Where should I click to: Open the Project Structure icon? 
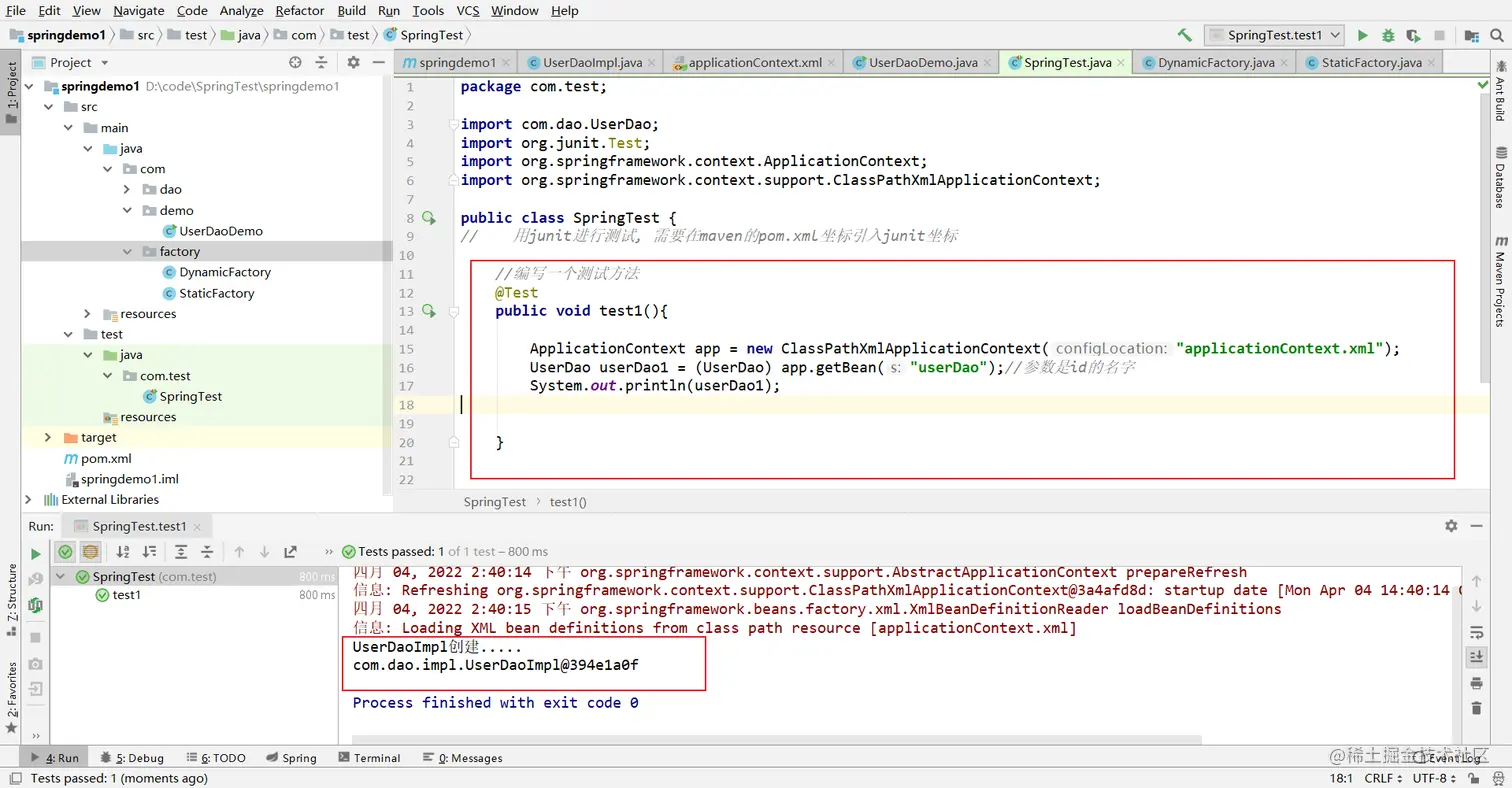[1471, 35]
